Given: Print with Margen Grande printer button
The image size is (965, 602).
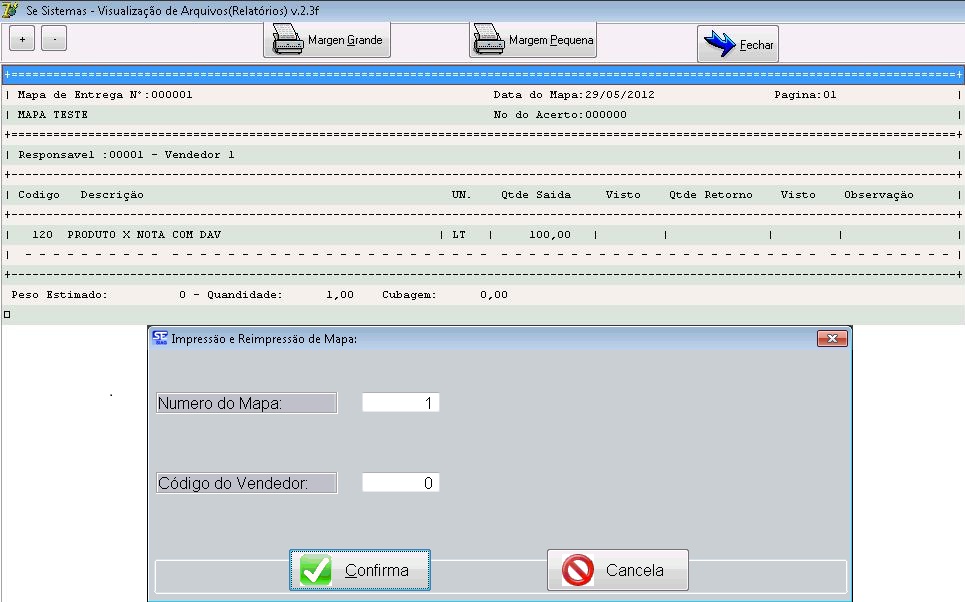Looking at the screenshot, I should point(327,41).
